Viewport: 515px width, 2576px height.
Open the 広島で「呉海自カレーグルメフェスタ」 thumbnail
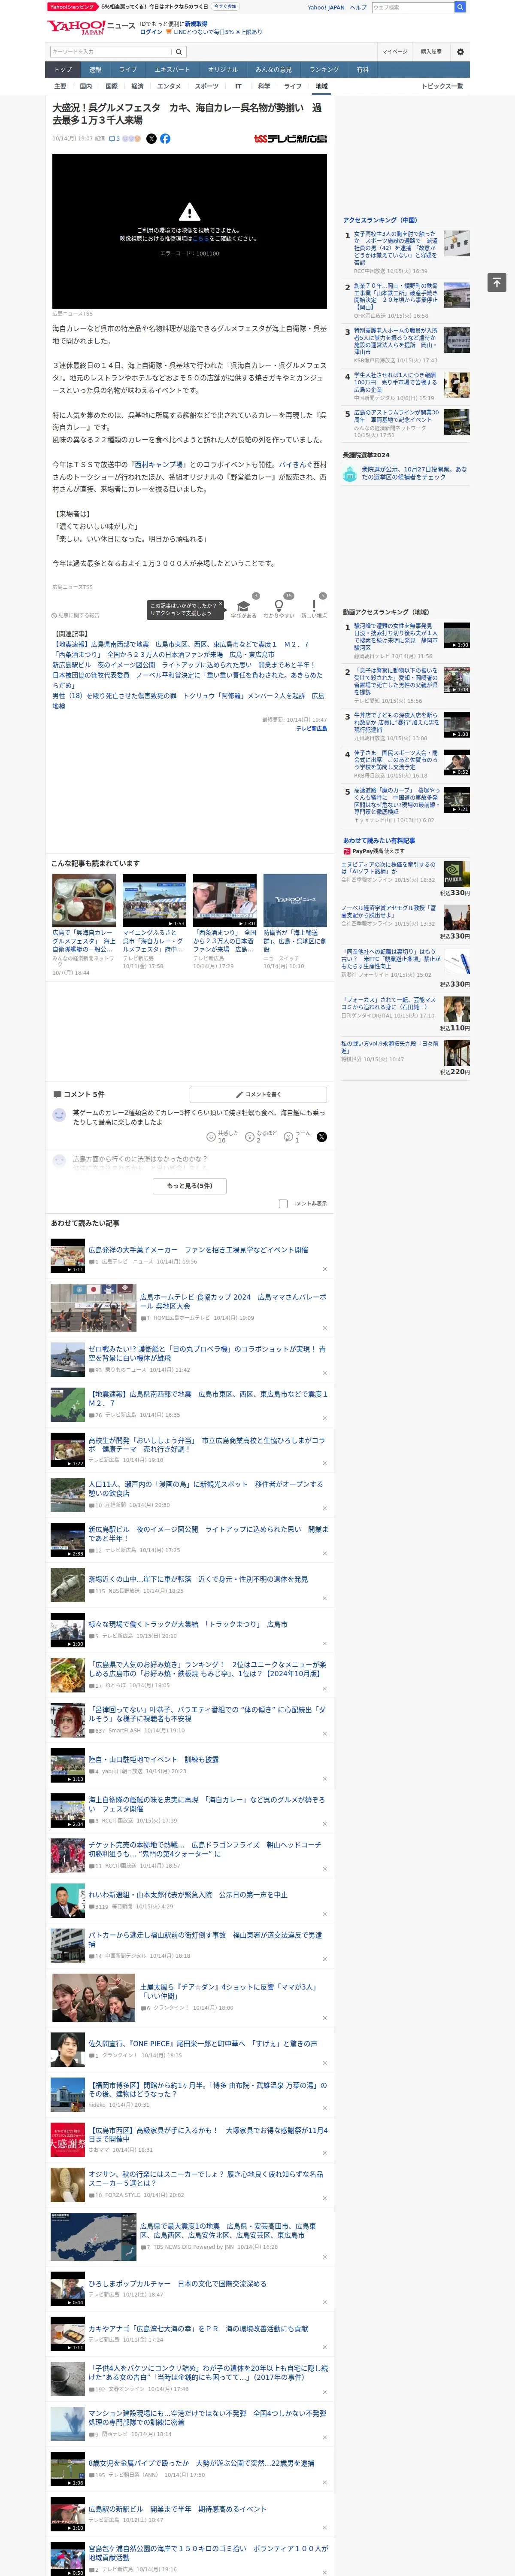(x=84, y=900)
